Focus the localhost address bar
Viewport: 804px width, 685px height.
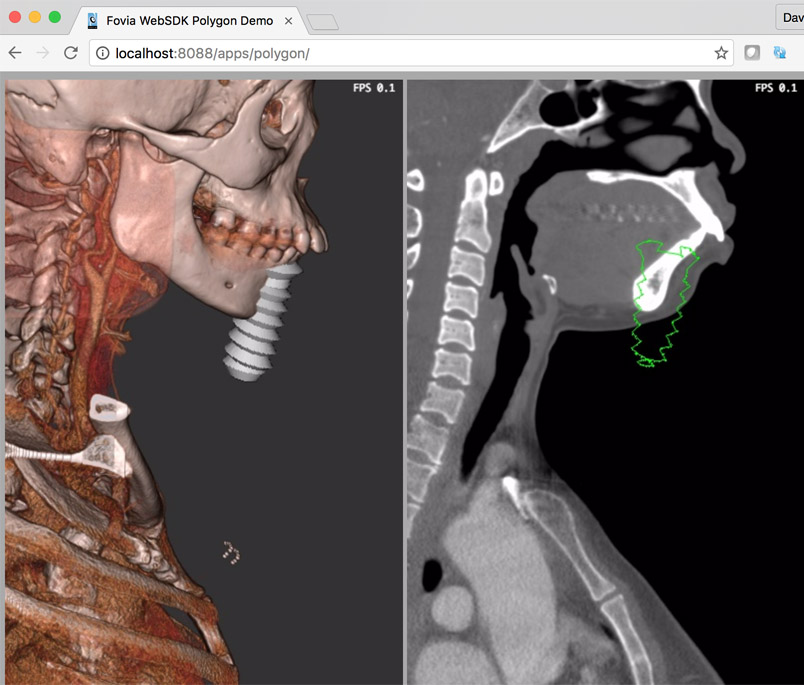400,53
